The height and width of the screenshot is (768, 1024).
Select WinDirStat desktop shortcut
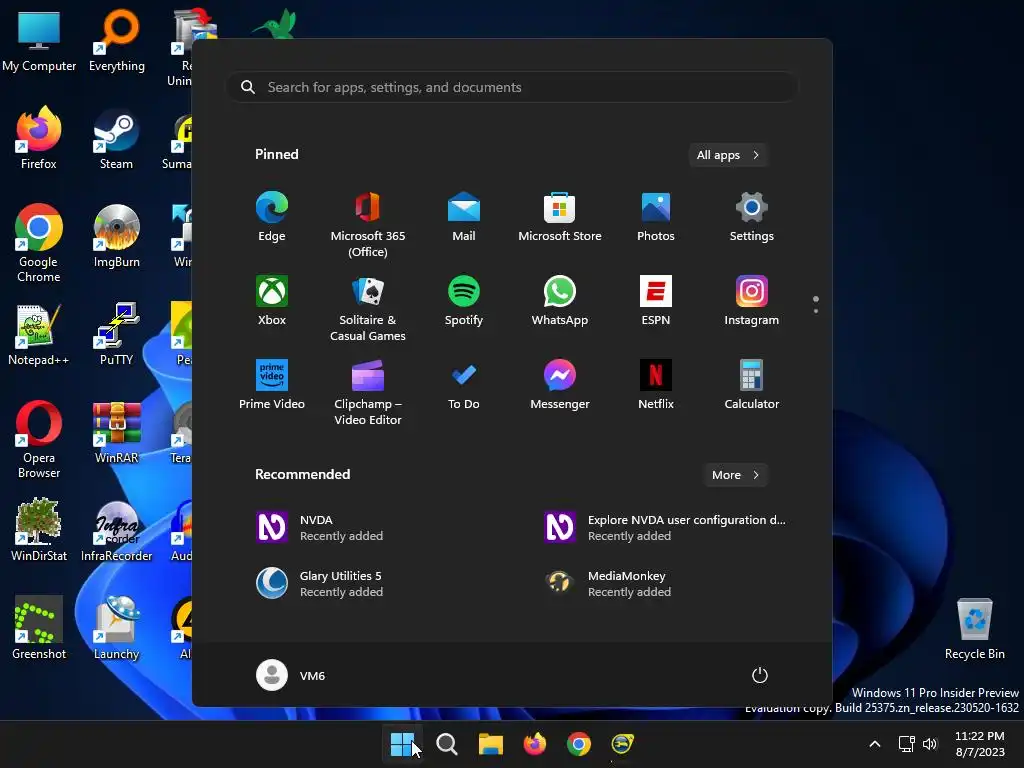39,530
